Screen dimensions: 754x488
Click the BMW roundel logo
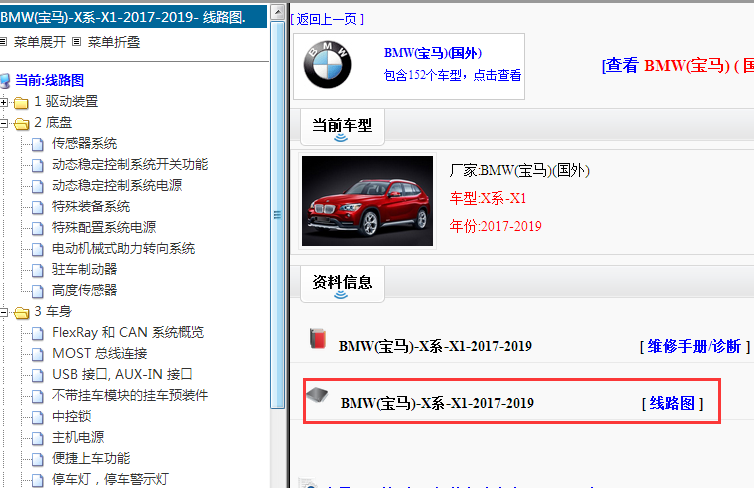pos(327,64)
